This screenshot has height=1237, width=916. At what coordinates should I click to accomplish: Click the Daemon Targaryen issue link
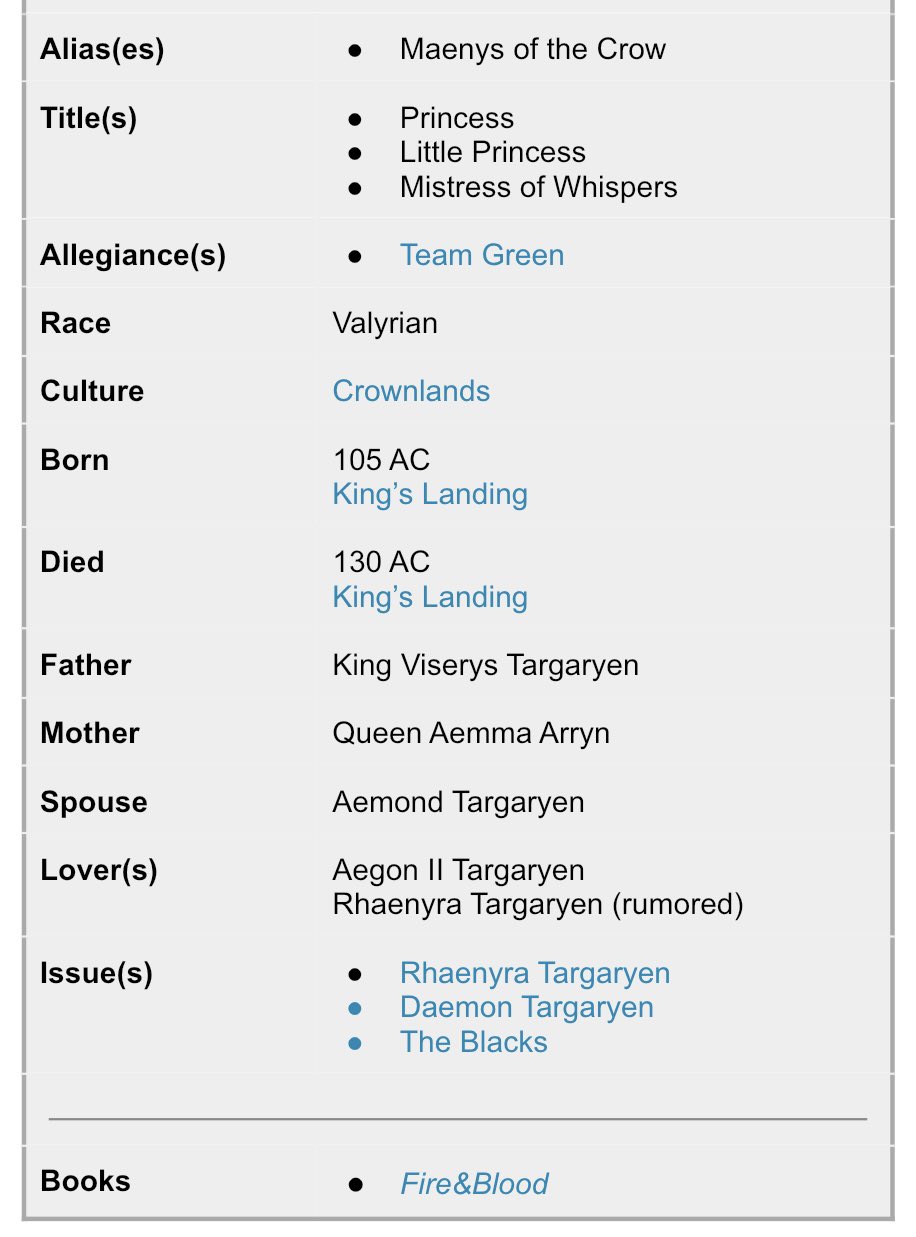[526, 1007]
